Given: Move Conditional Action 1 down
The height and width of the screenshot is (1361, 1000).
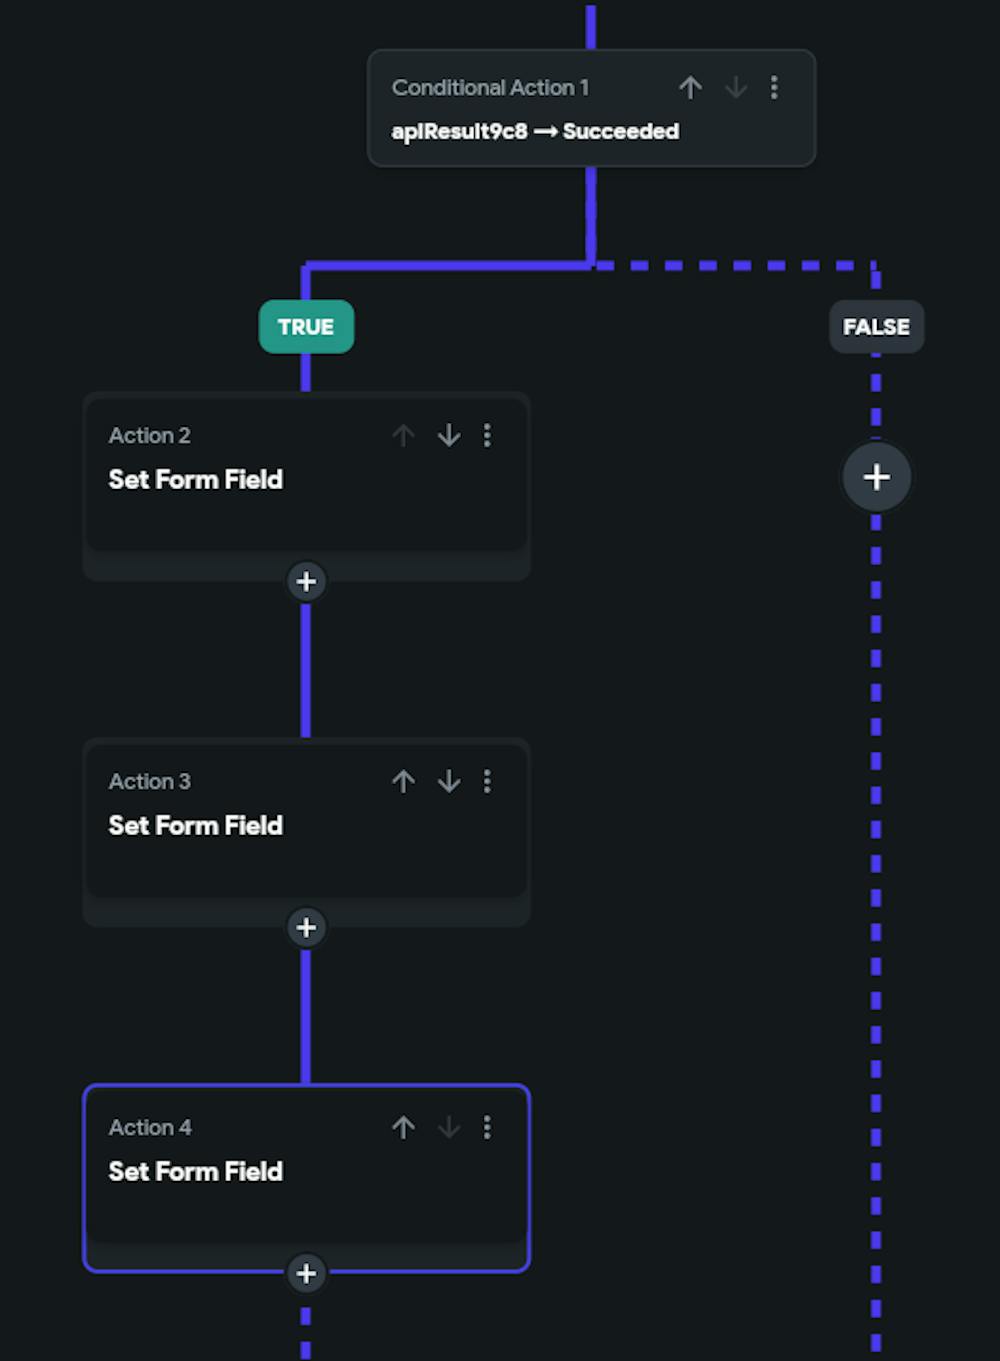Looking at the screenshot, I should point(736,88).
